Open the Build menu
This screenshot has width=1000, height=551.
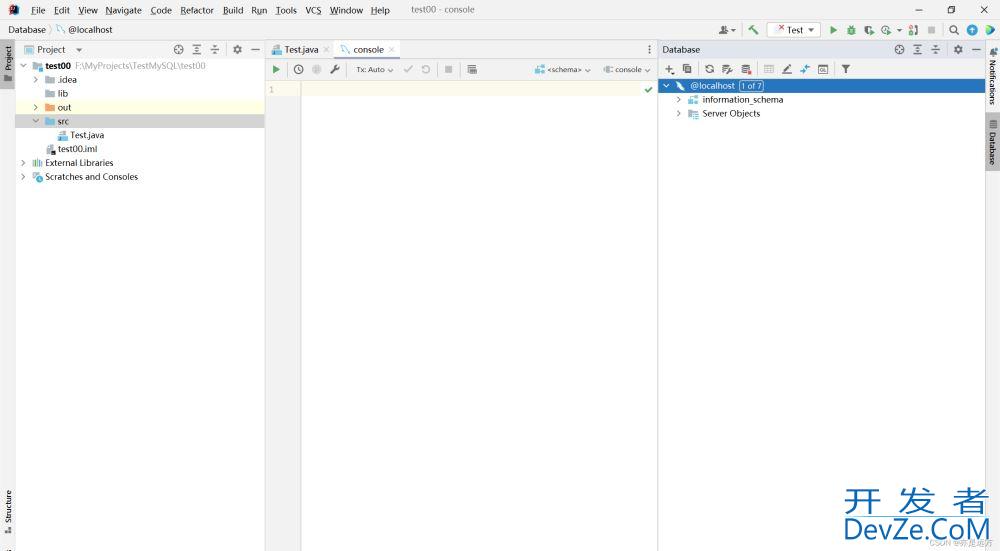tap(233, 10)
